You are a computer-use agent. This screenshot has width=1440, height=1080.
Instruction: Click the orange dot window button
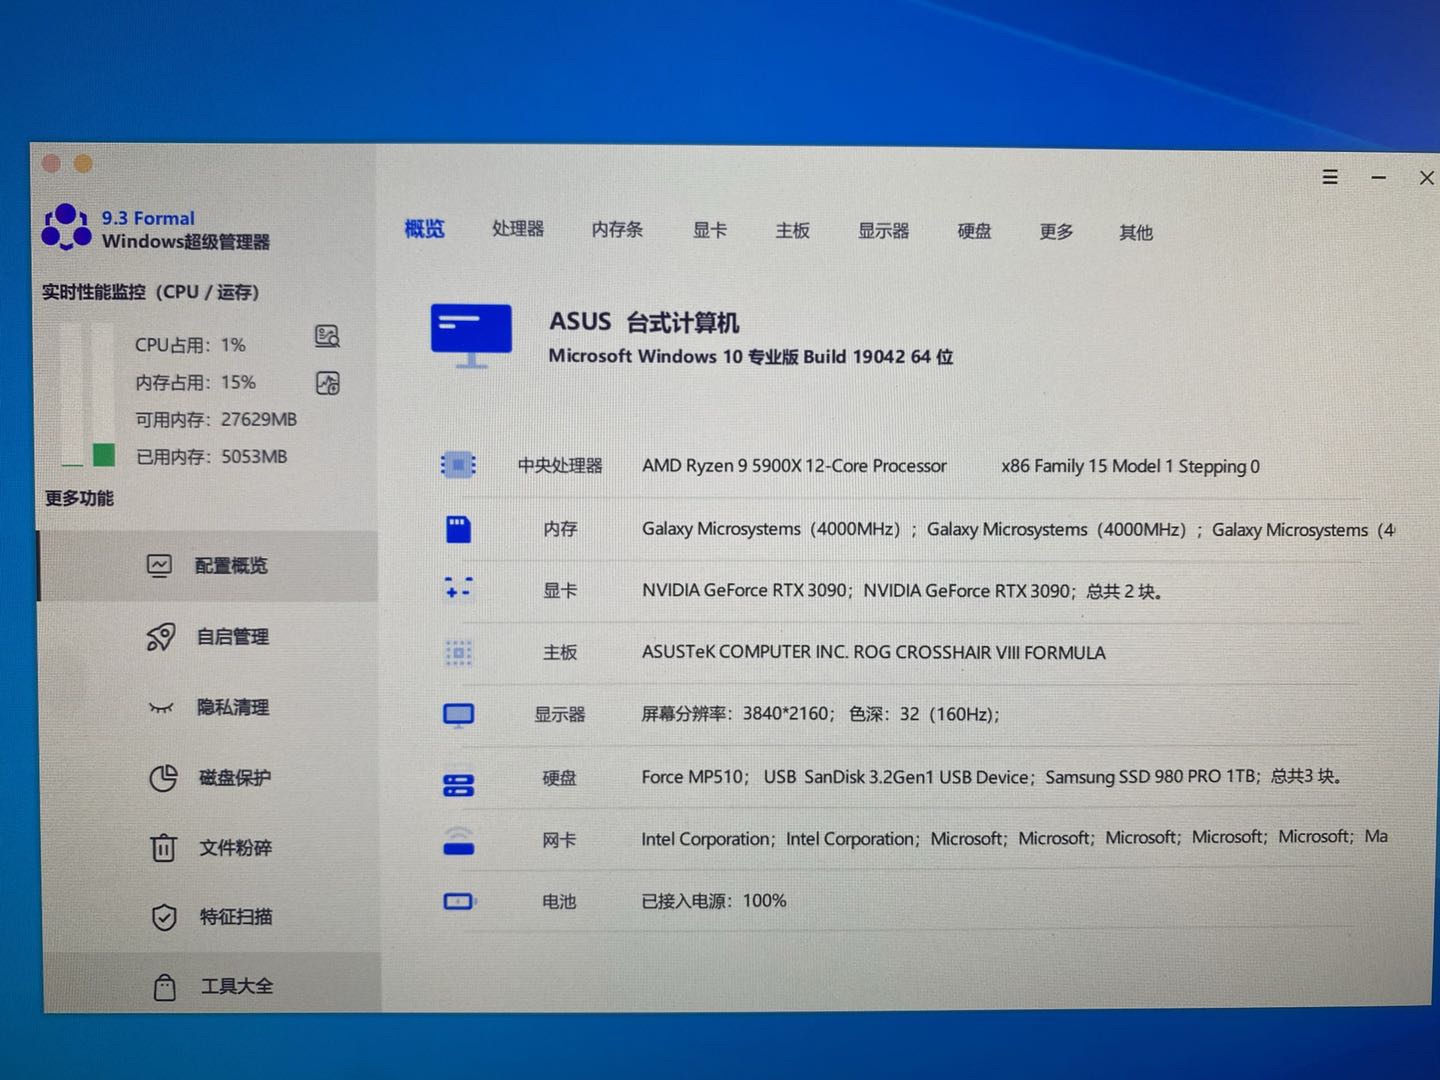(83, 163)
